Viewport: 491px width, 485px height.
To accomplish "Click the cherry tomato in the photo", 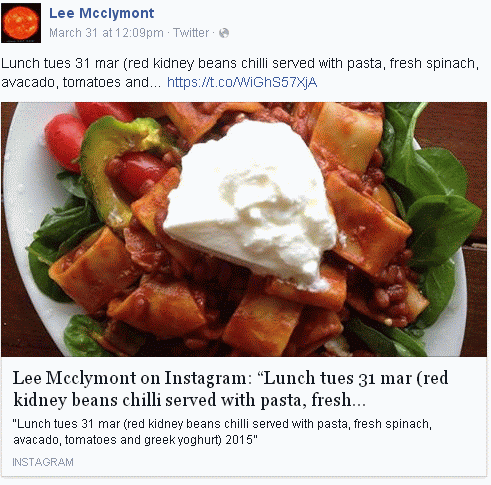I will pyautogui.click(x=63, y=142).
